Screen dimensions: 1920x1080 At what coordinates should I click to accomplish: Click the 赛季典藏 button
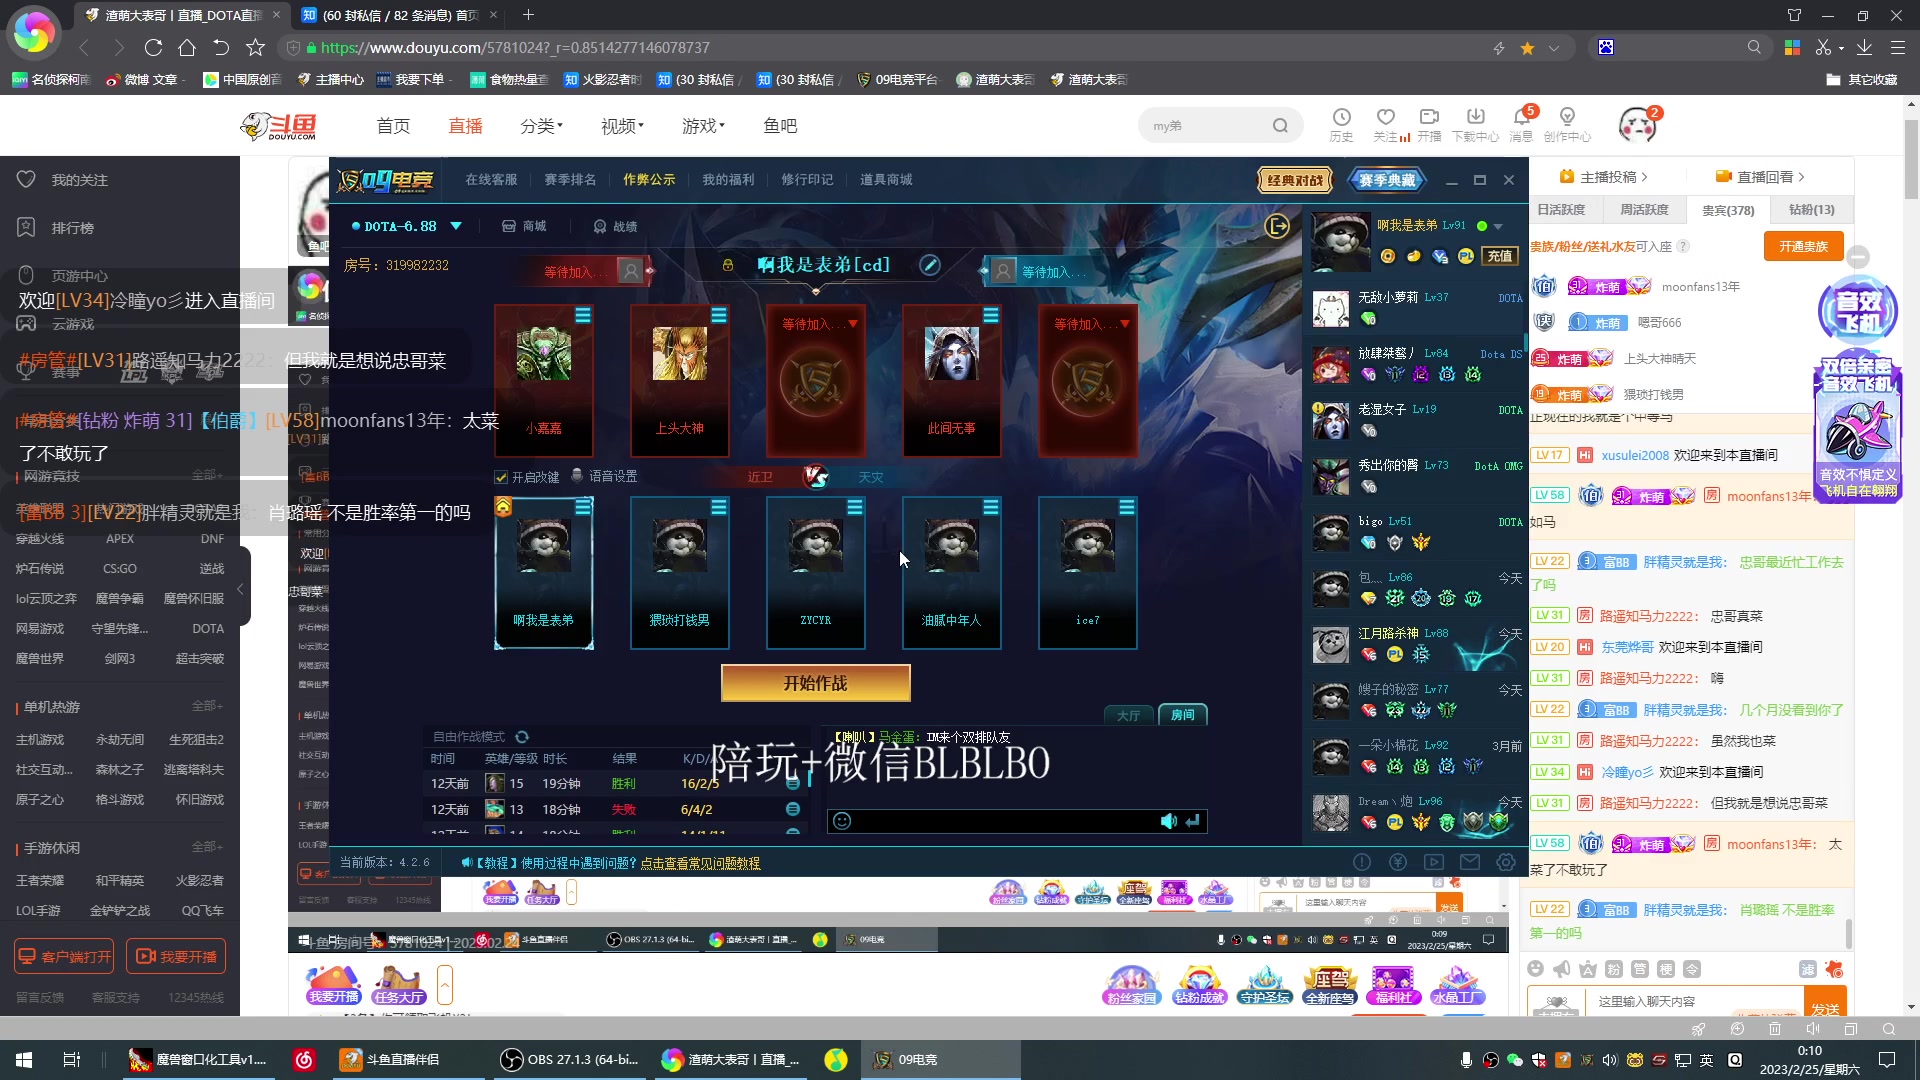pyautogui.click(x=1387, y=180)
